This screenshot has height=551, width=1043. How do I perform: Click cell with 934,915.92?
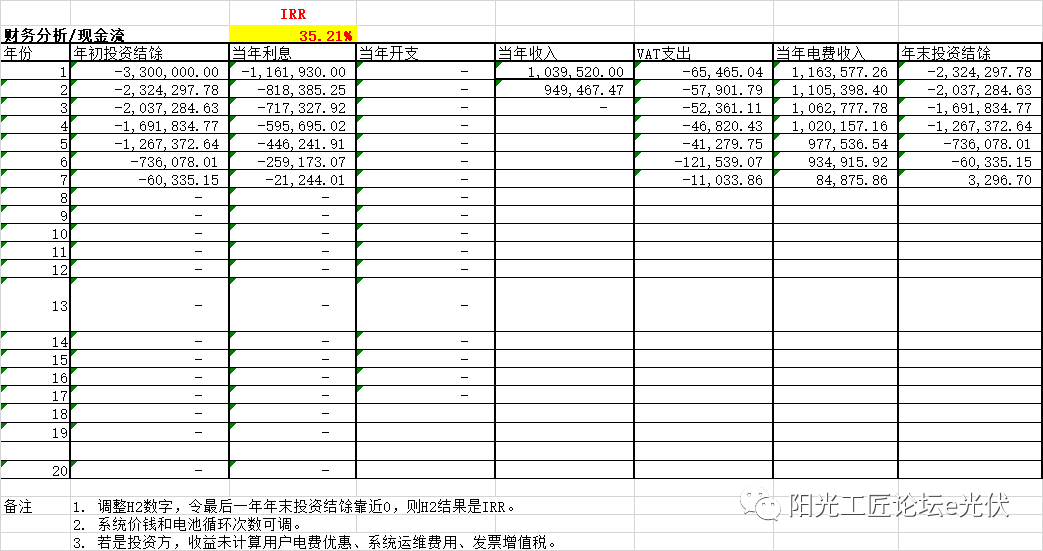click(x=835, y=162)
